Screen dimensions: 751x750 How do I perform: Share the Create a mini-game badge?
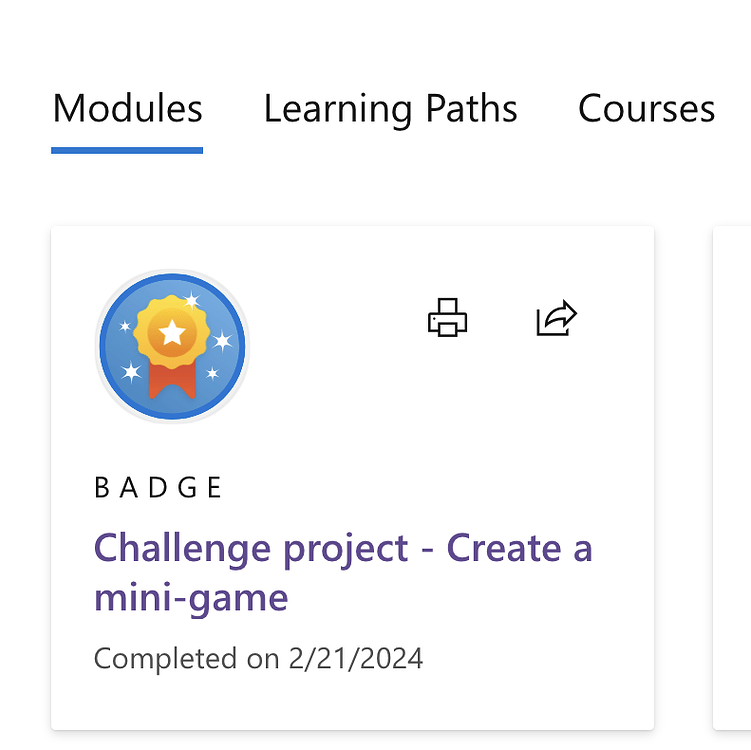(x=557, y=318)
